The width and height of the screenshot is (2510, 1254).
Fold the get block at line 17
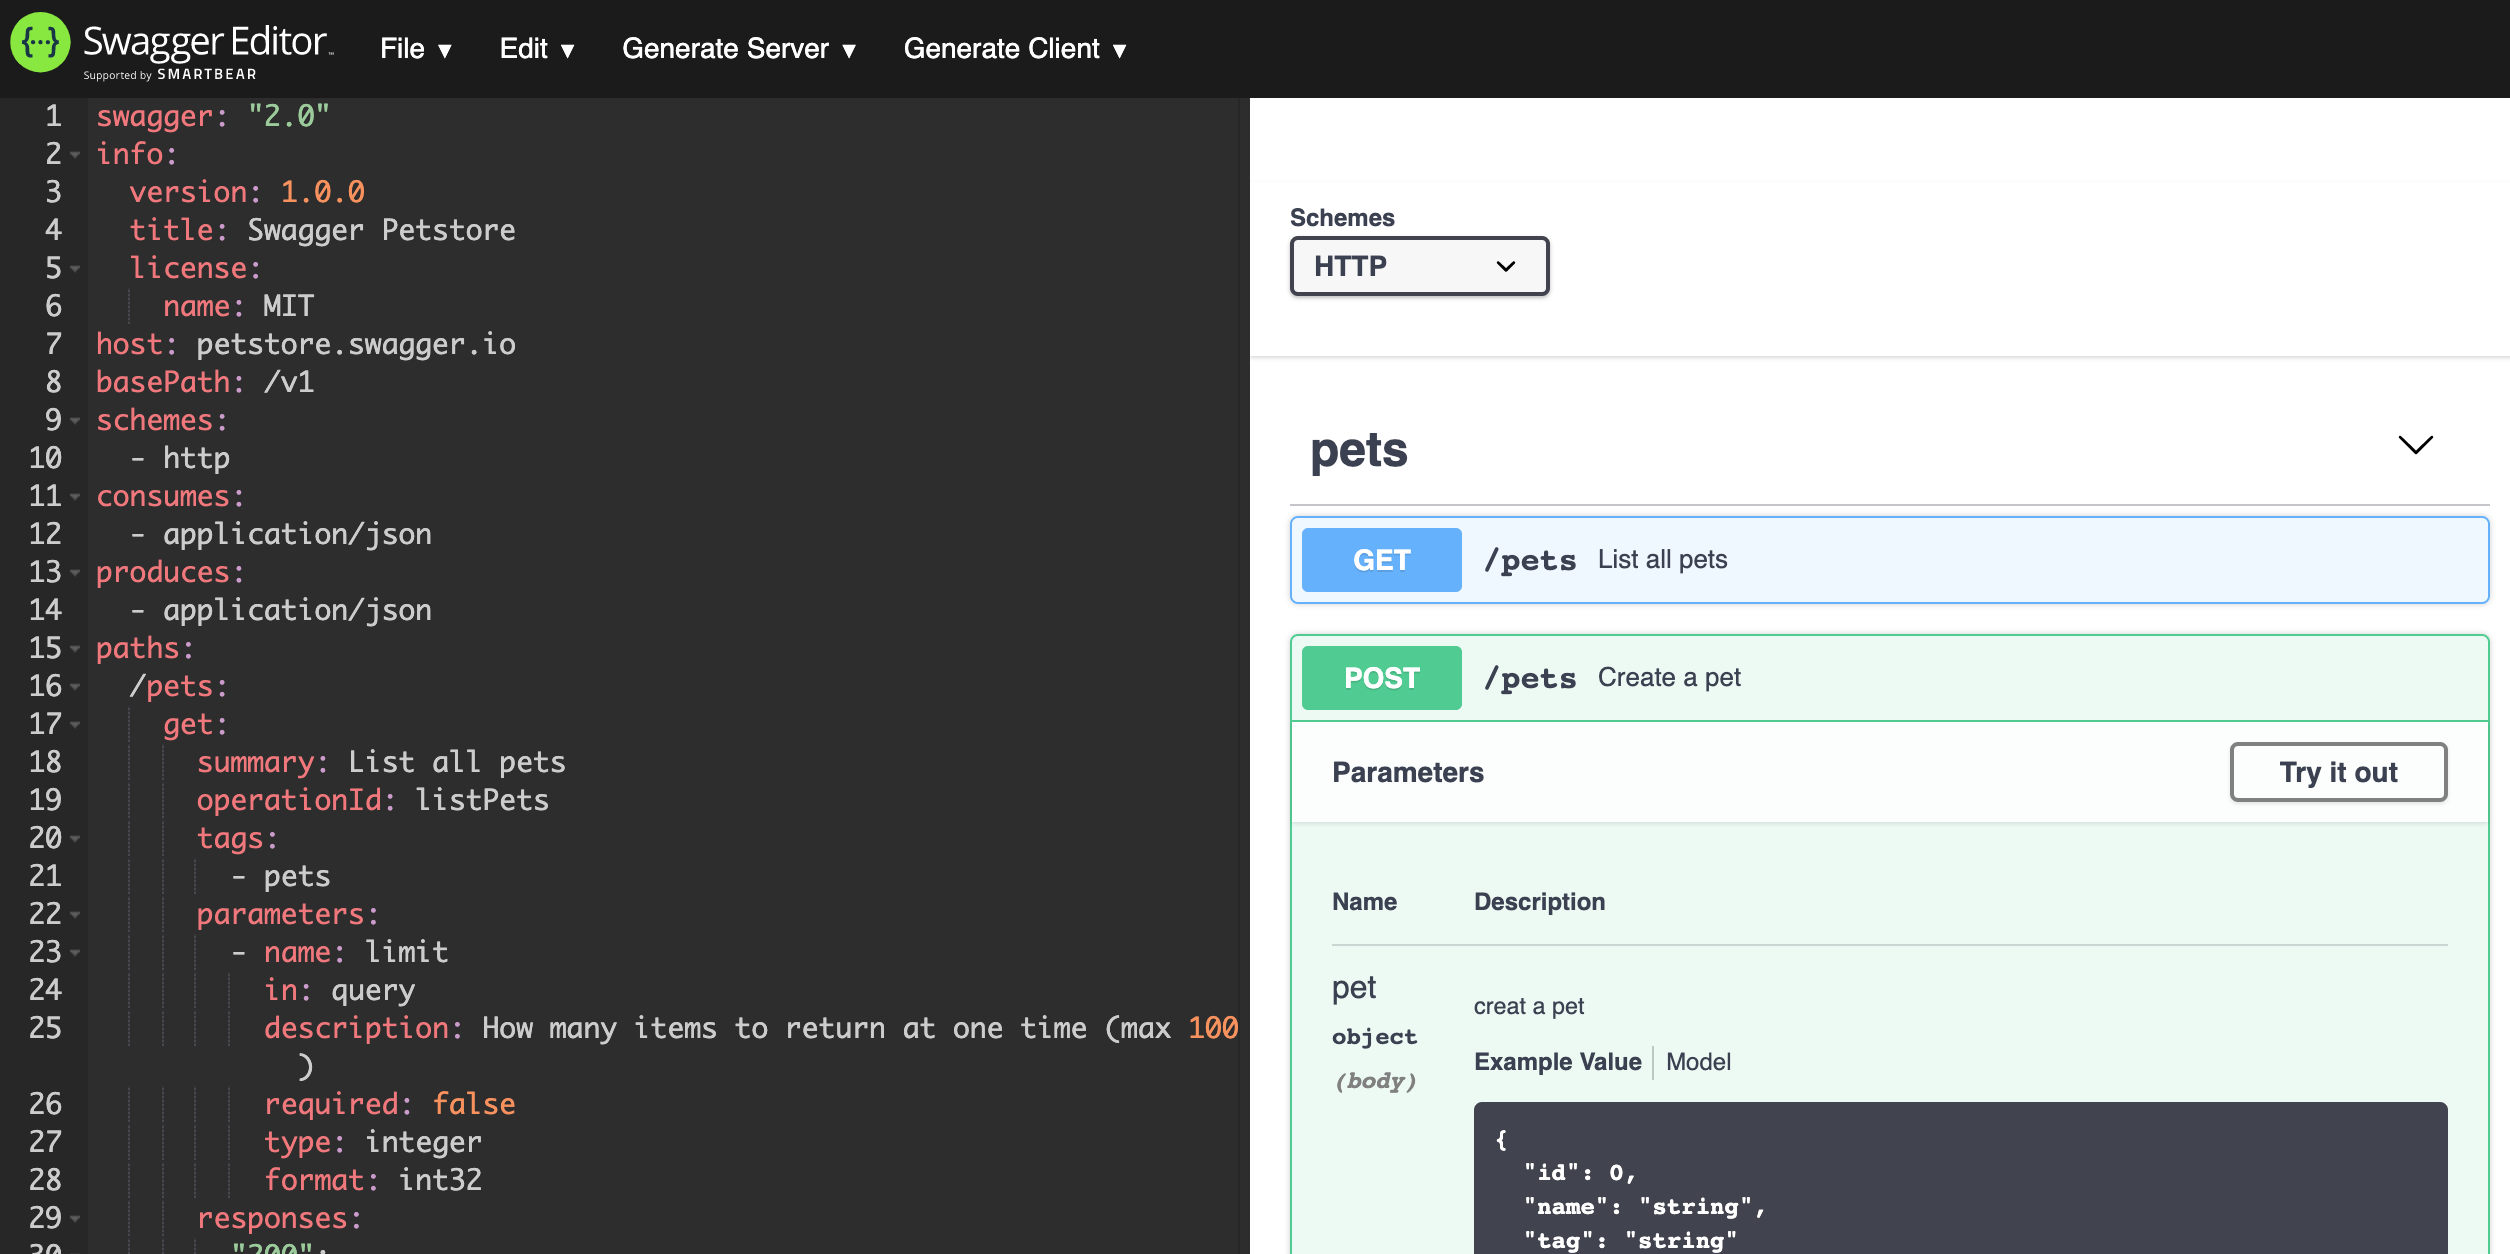75,725
